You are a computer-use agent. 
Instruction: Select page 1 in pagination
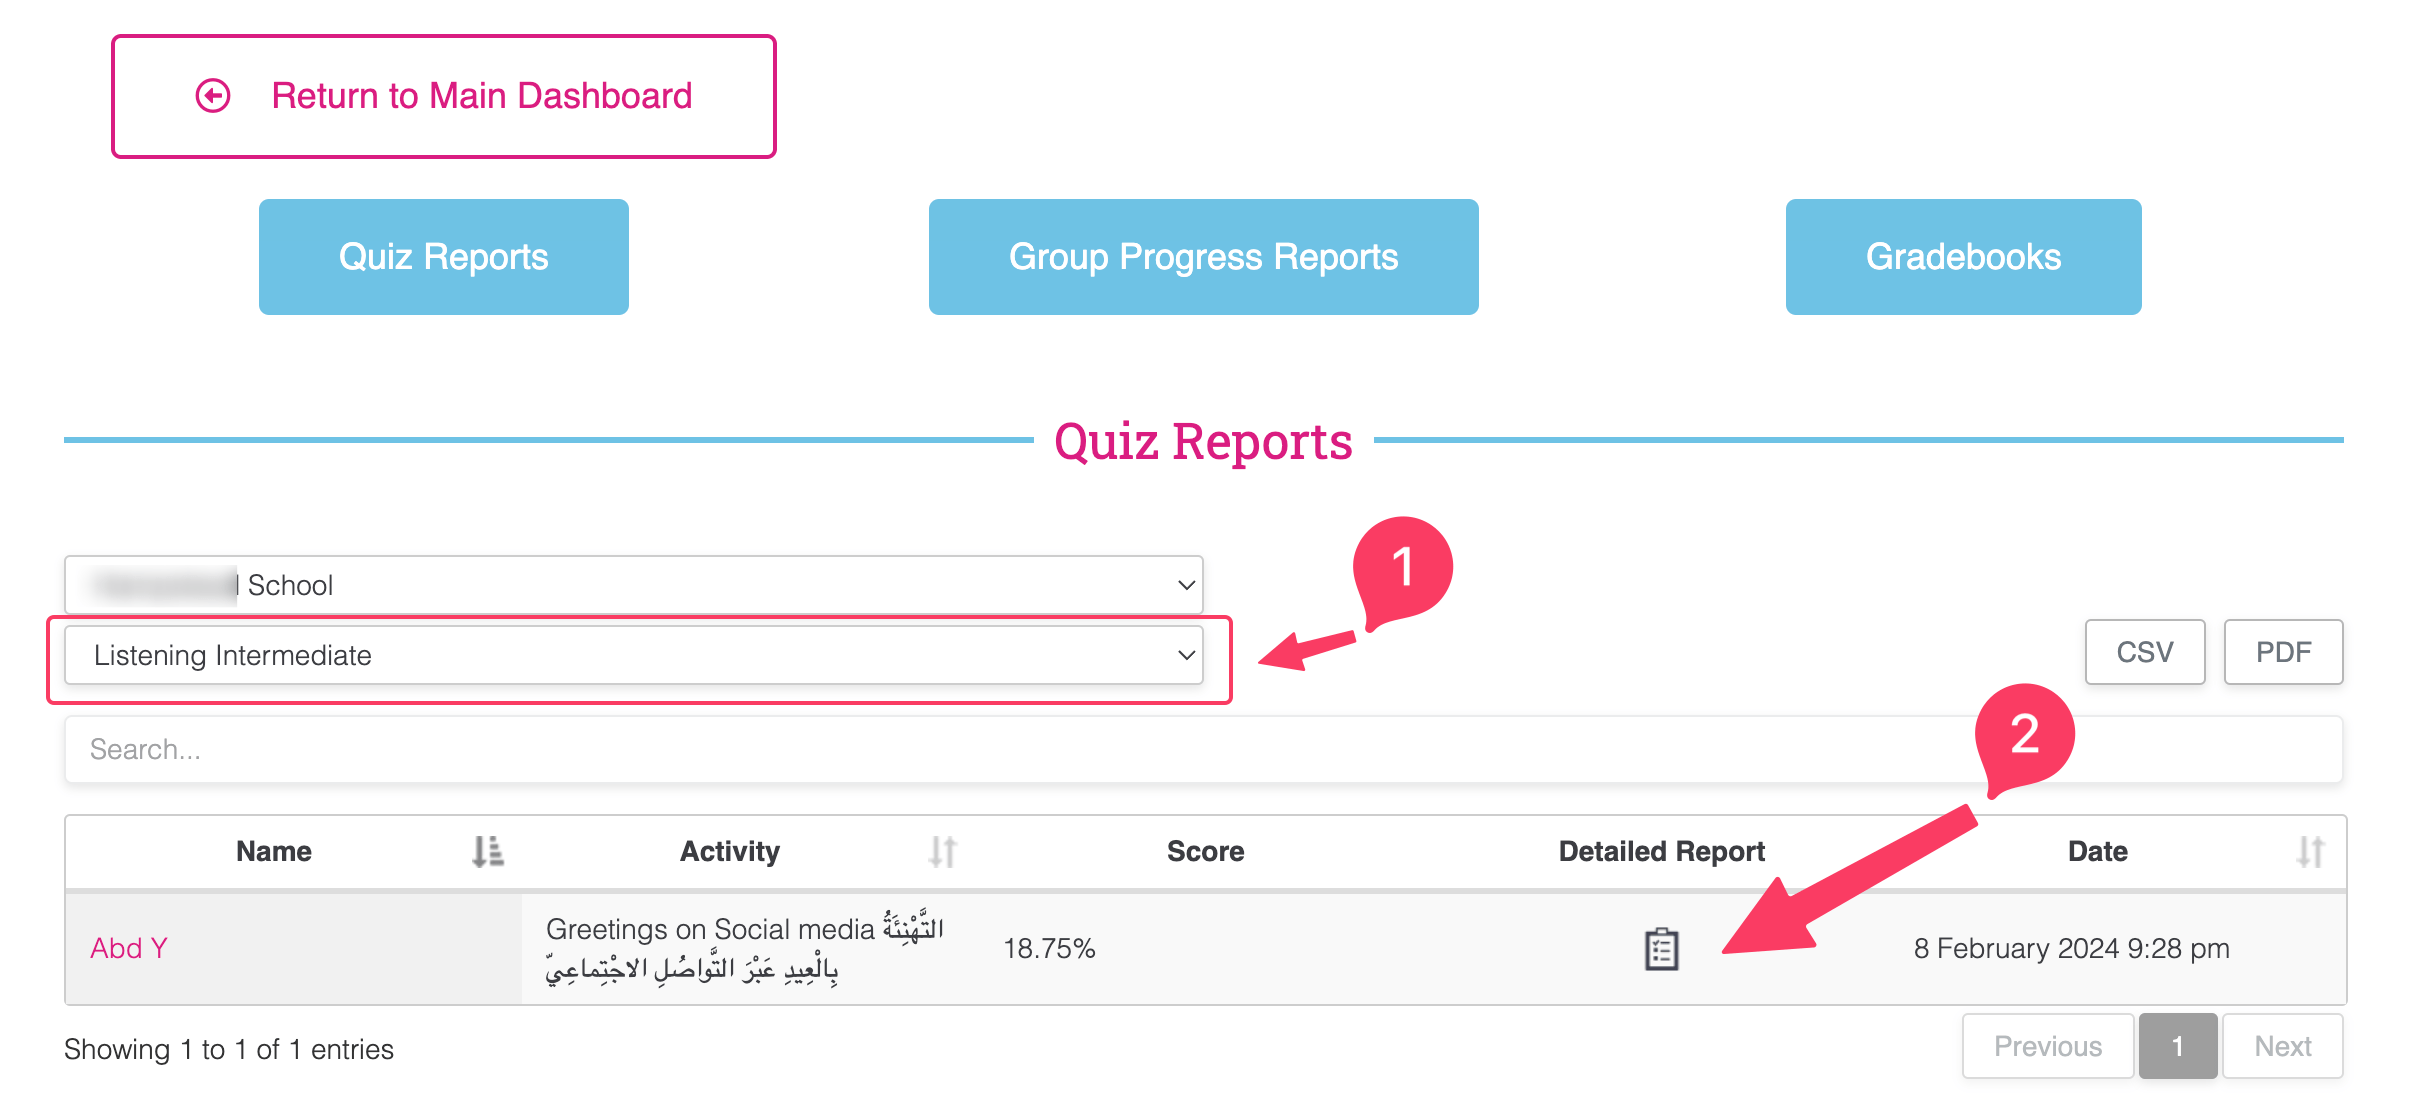(2177, 1046)
